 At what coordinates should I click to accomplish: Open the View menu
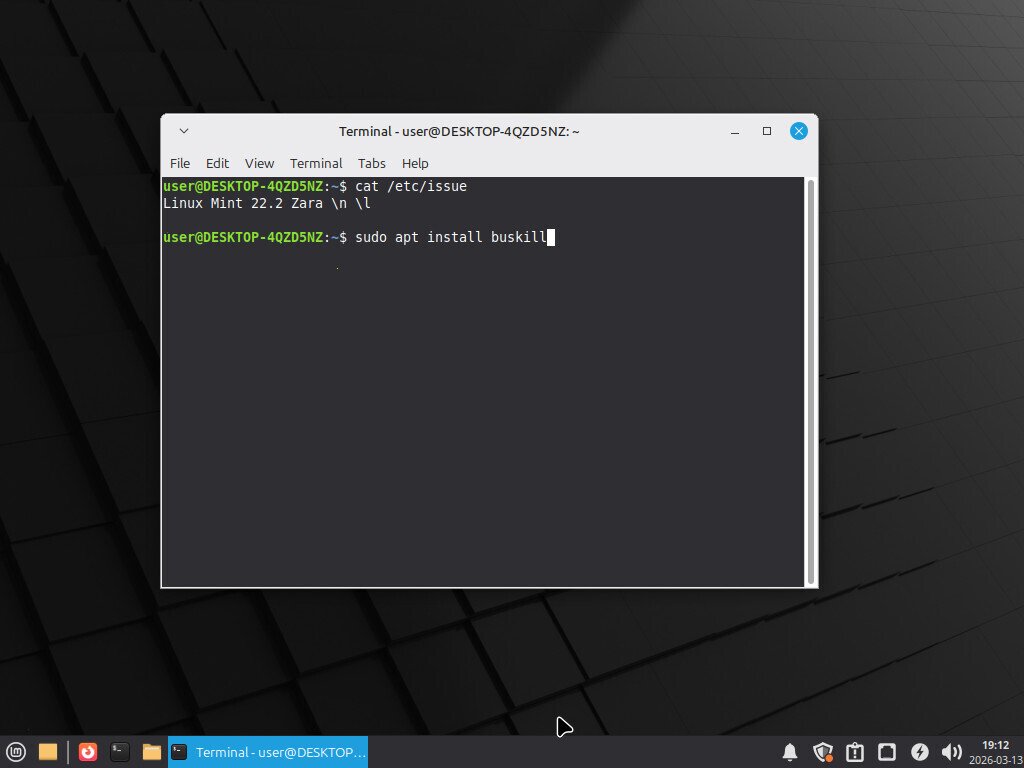coord(259,163)
